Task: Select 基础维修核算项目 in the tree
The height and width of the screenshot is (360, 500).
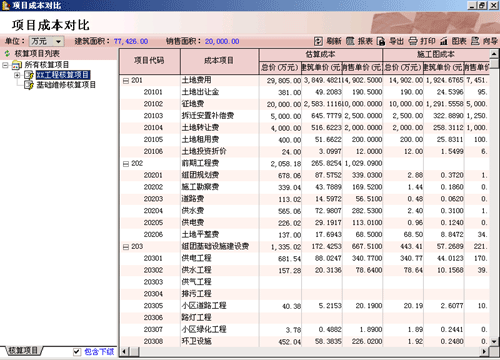Action: coord(66,85)
